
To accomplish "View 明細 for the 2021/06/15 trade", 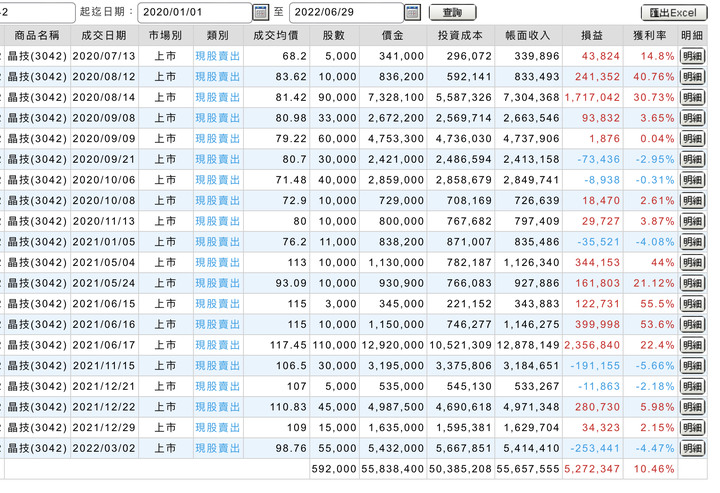I will [x=692, y=304].
